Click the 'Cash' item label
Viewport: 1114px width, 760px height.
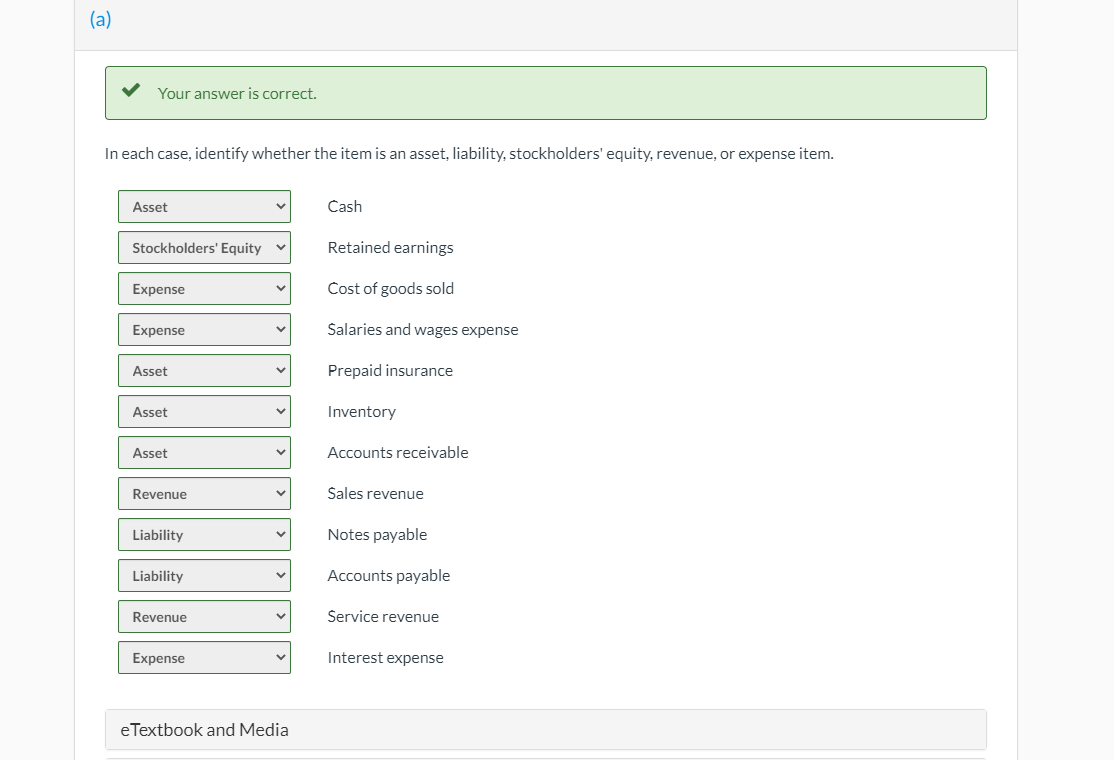345,207
